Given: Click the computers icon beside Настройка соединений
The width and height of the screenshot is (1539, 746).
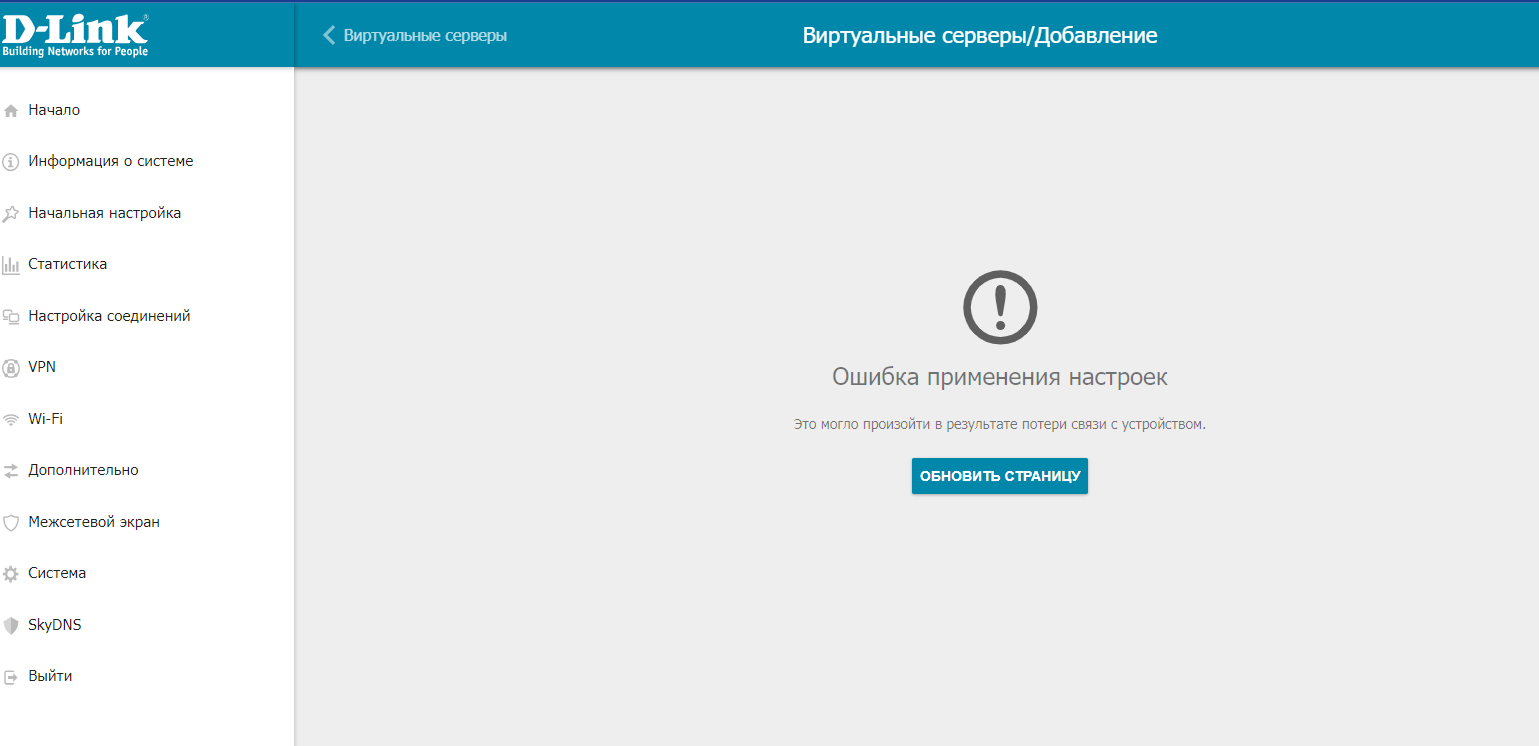Looking at the screenshot, I should click(x=11, y=317).
